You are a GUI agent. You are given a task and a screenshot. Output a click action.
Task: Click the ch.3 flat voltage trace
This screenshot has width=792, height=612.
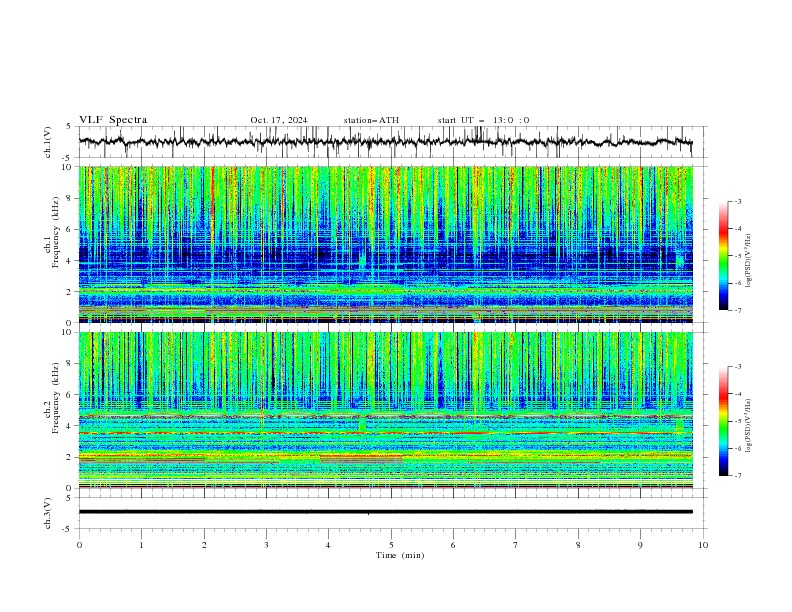385,512
